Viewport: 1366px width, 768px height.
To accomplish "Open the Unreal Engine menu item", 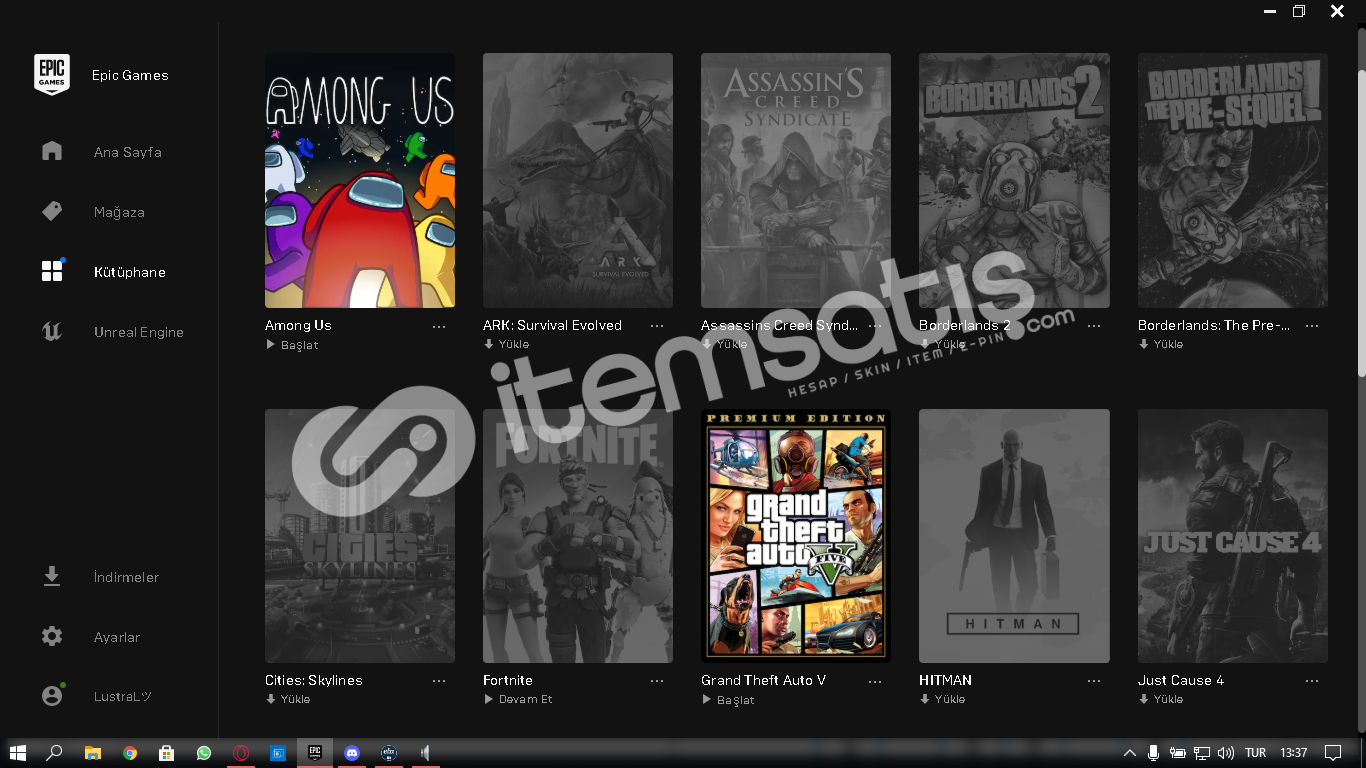I will point(138,332).
